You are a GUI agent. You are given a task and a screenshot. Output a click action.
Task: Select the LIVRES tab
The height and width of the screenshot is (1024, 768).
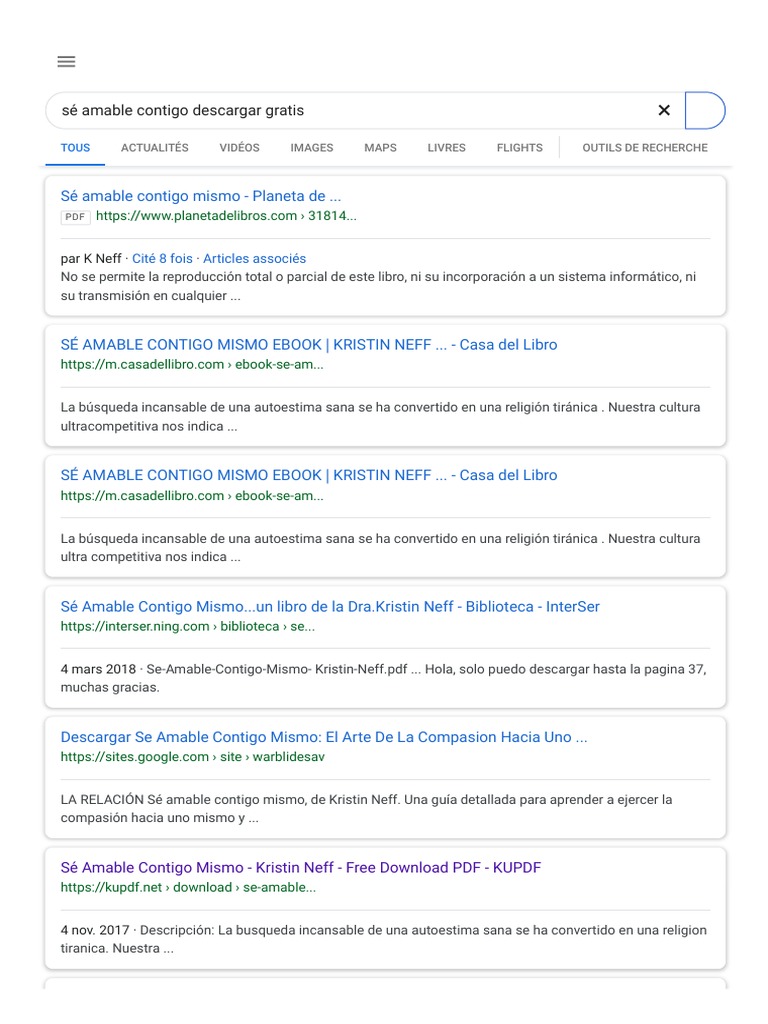[446, 148]
